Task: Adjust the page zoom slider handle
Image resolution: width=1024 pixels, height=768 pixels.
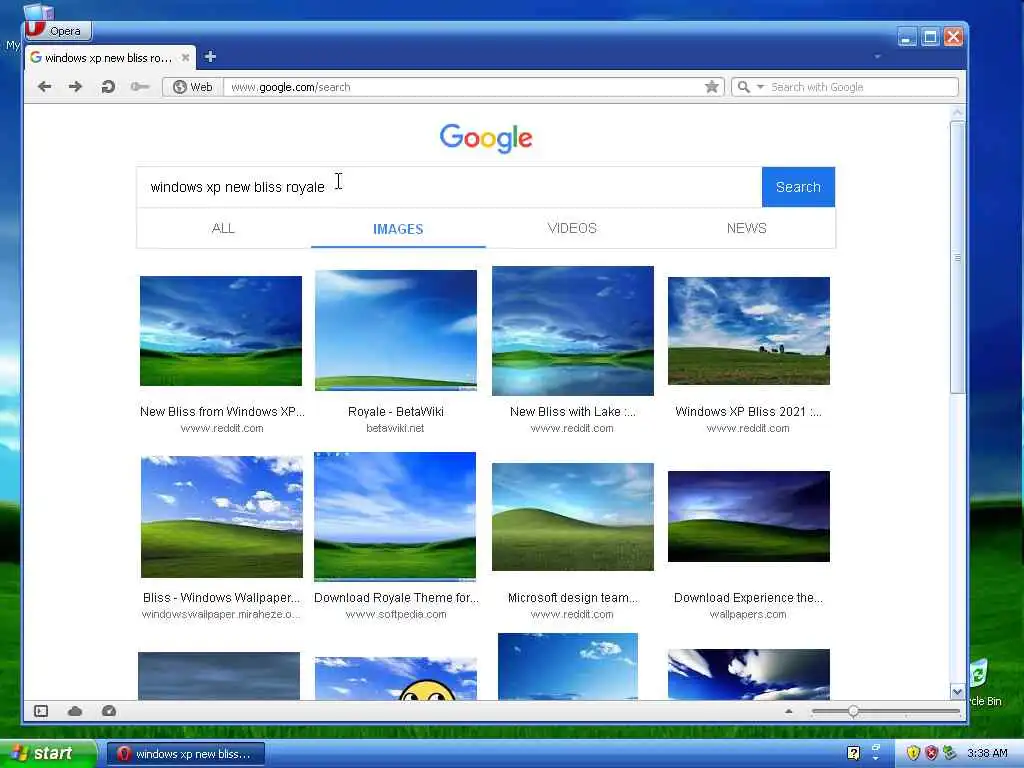Action: [x=853, y=711]
